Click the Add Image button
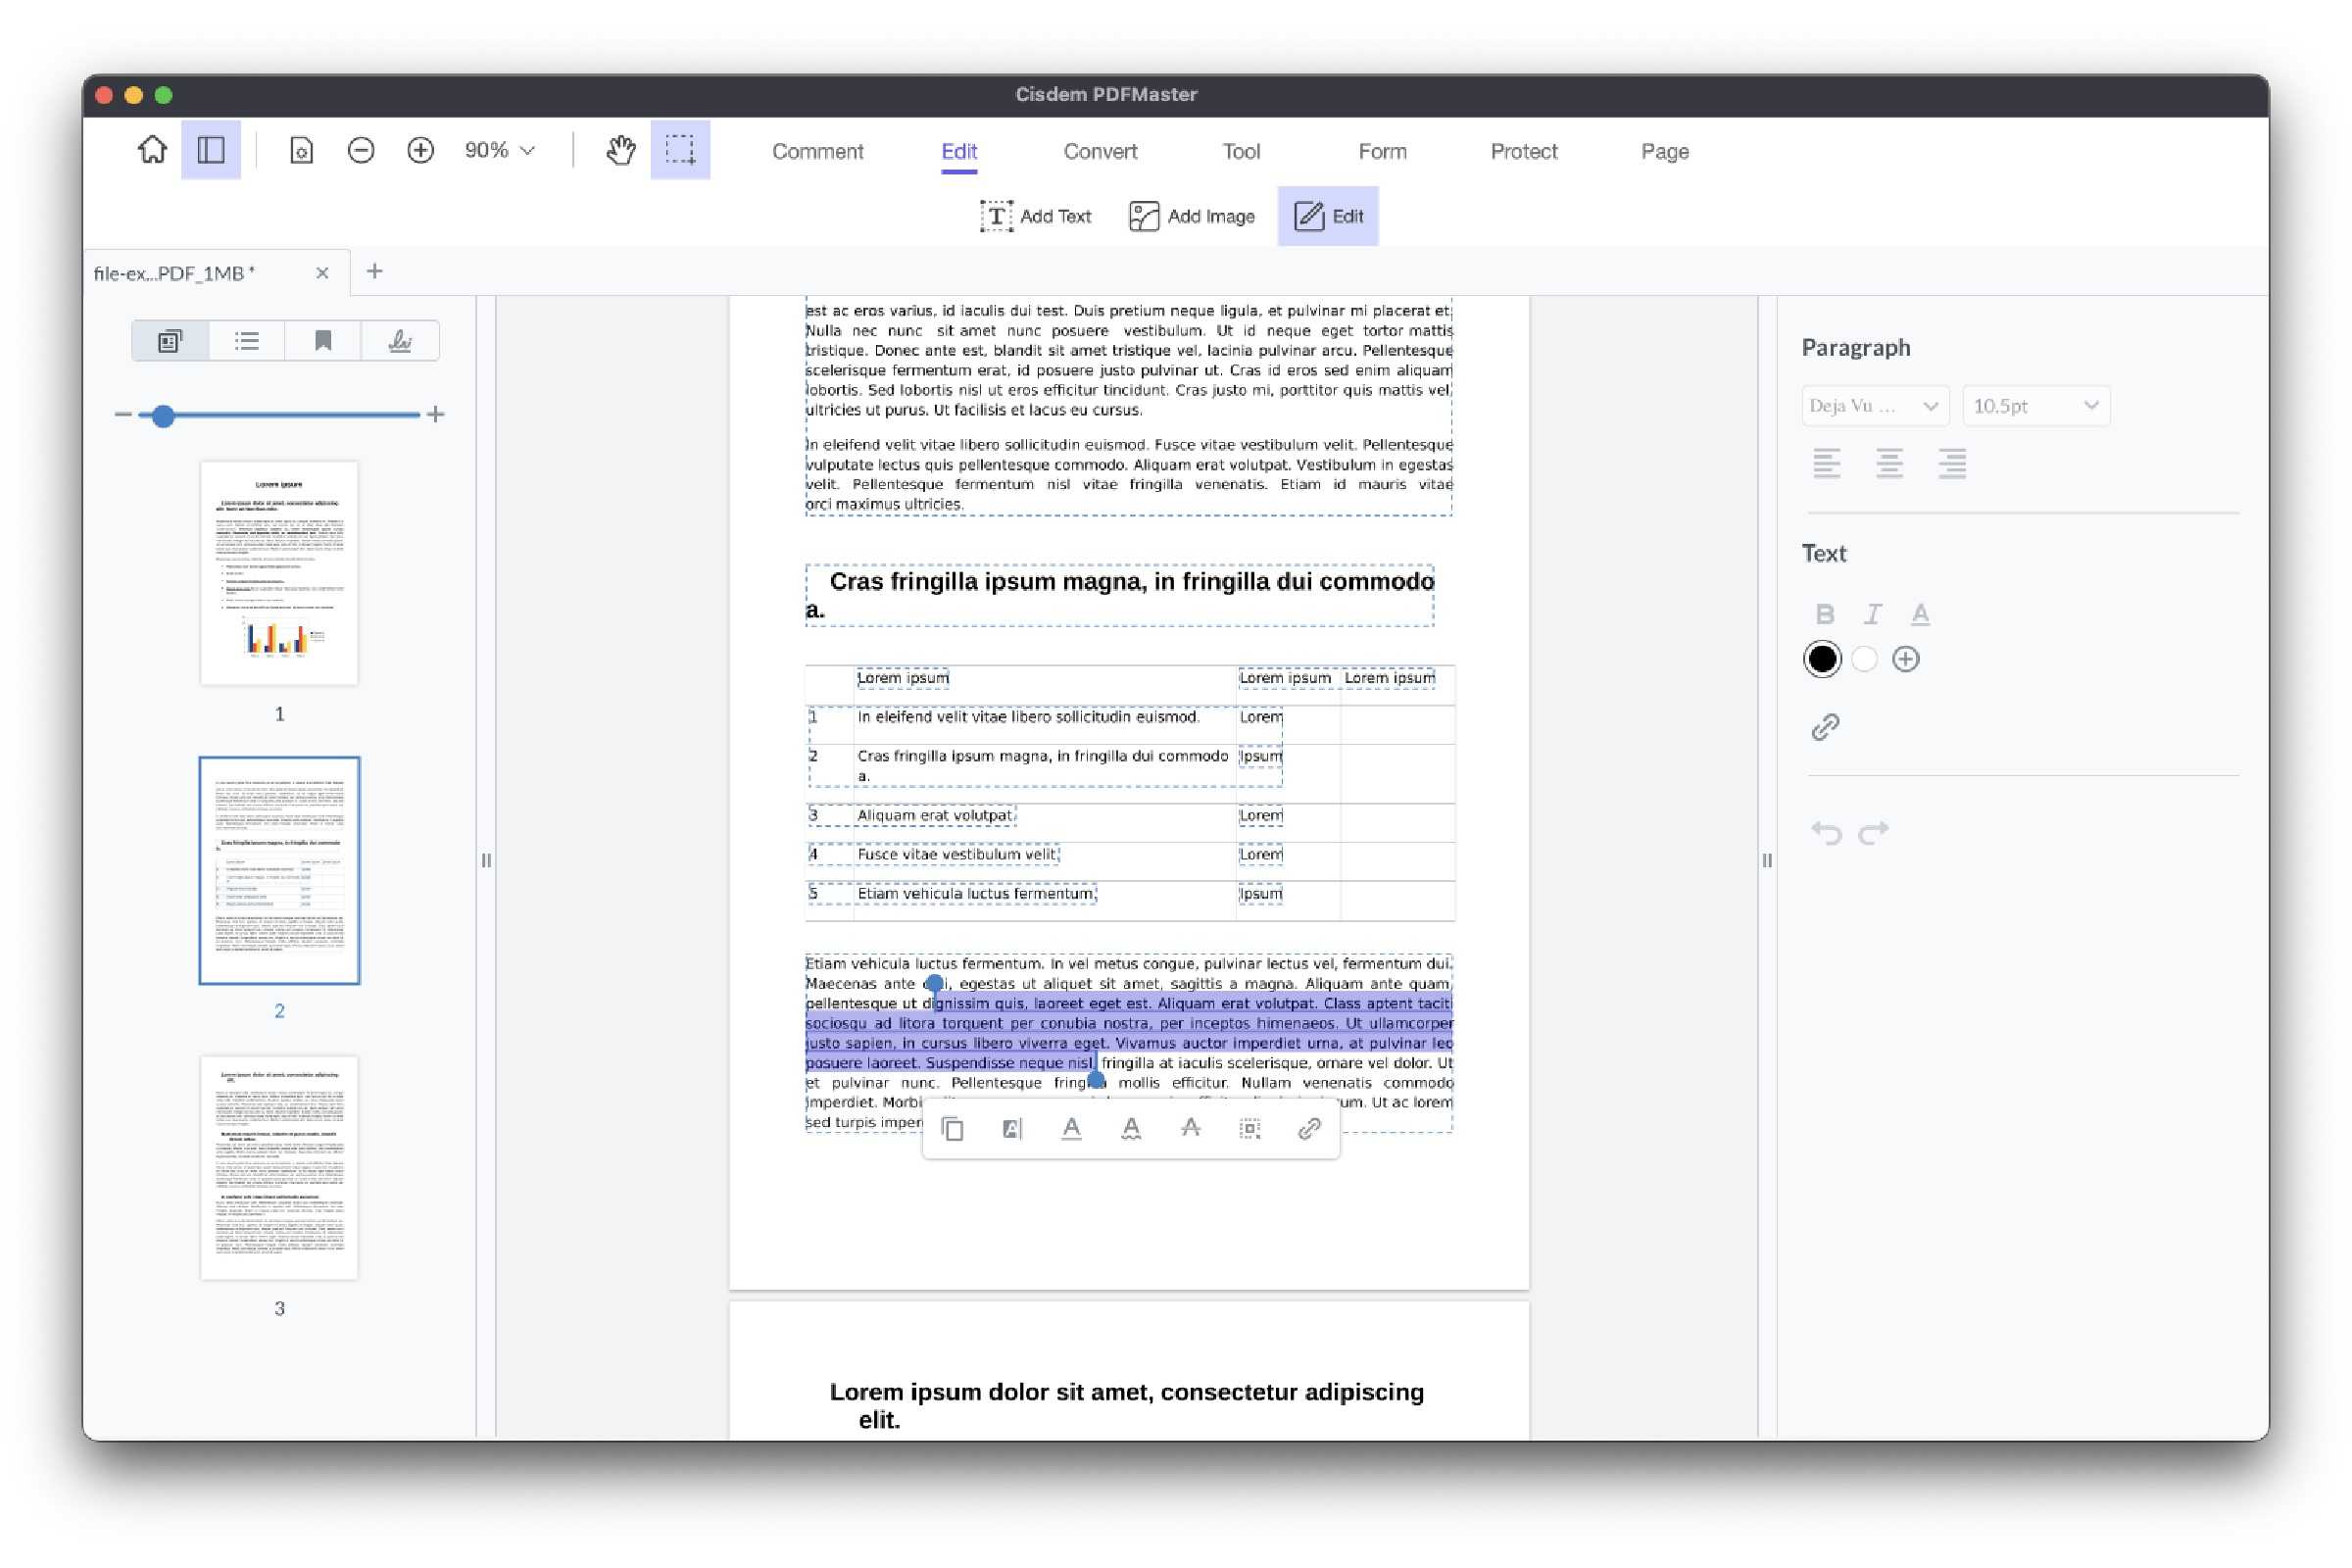This screenshot has width=2352, height=1568. tap(1191, 216)
